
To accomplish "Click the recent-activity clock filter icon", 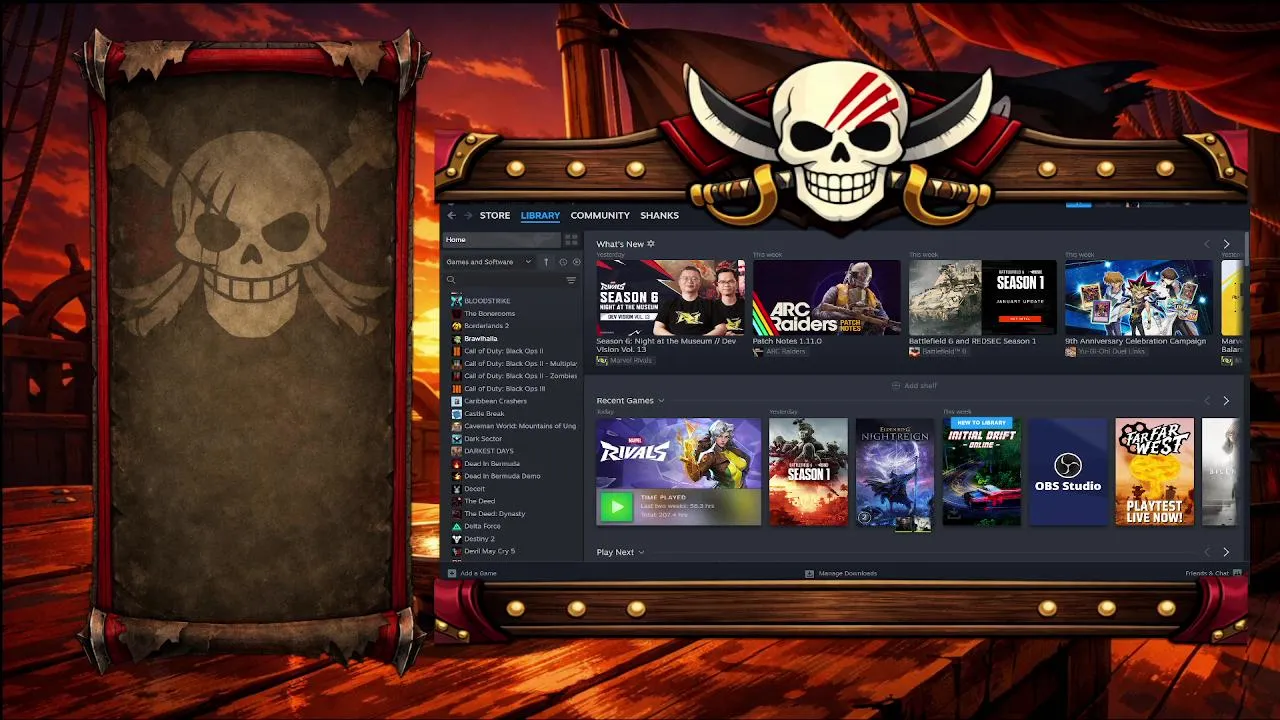I will [x=563, y=262].
